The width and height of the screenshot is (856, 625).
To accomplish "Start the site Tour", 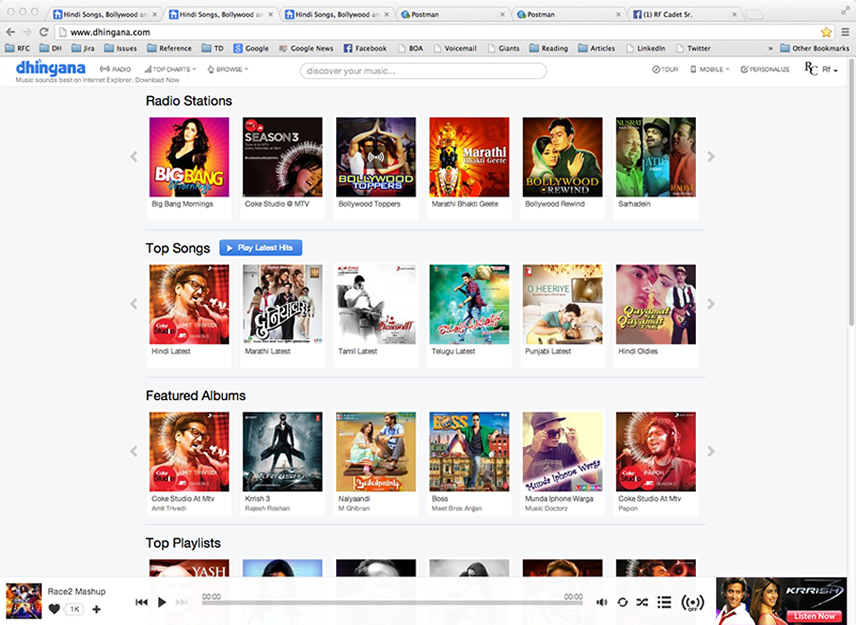I will click(x=665, y=69).
